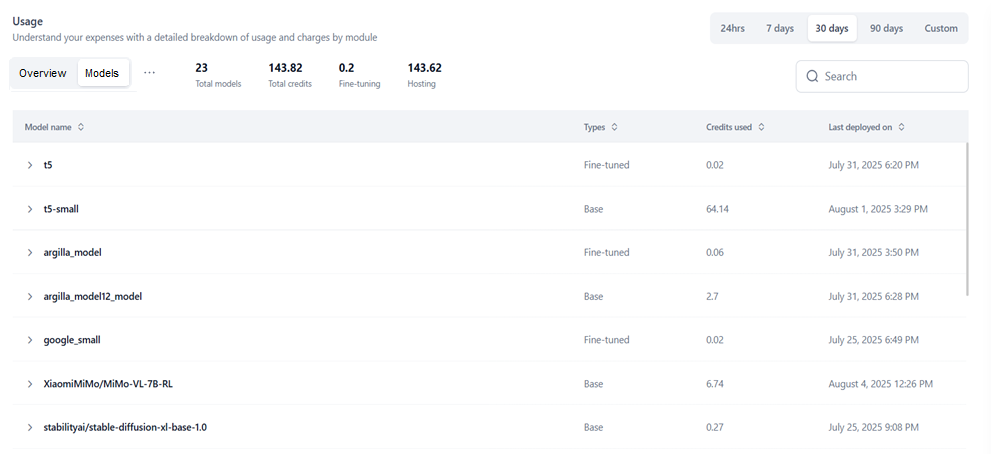This screenshot has height=454, width=991.
Task: Sort by Model name column icon
Action: 81,127
